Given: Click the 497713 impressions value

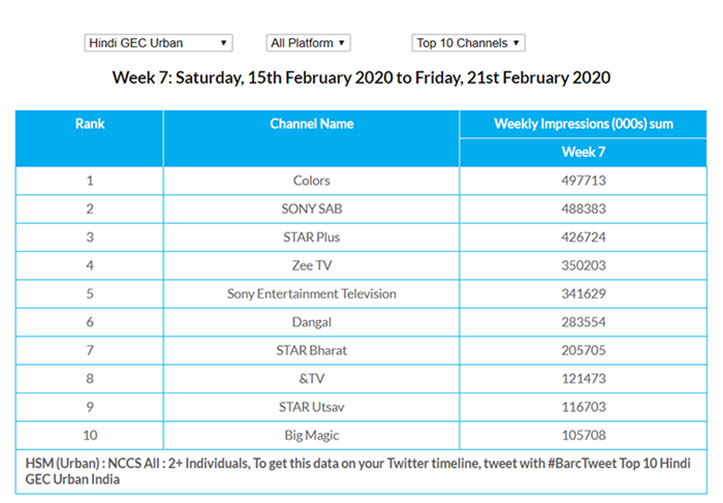Looking at the screenshot, I should pyautogui.click(x=583, y=181).
